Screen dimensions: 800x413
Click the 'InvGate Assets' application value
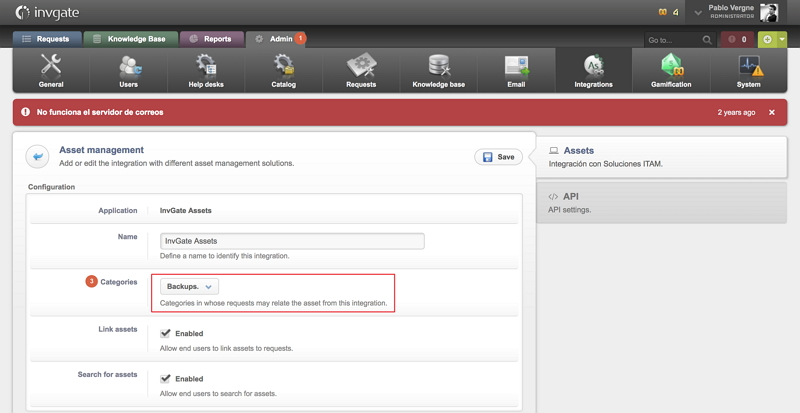[186, 210]
